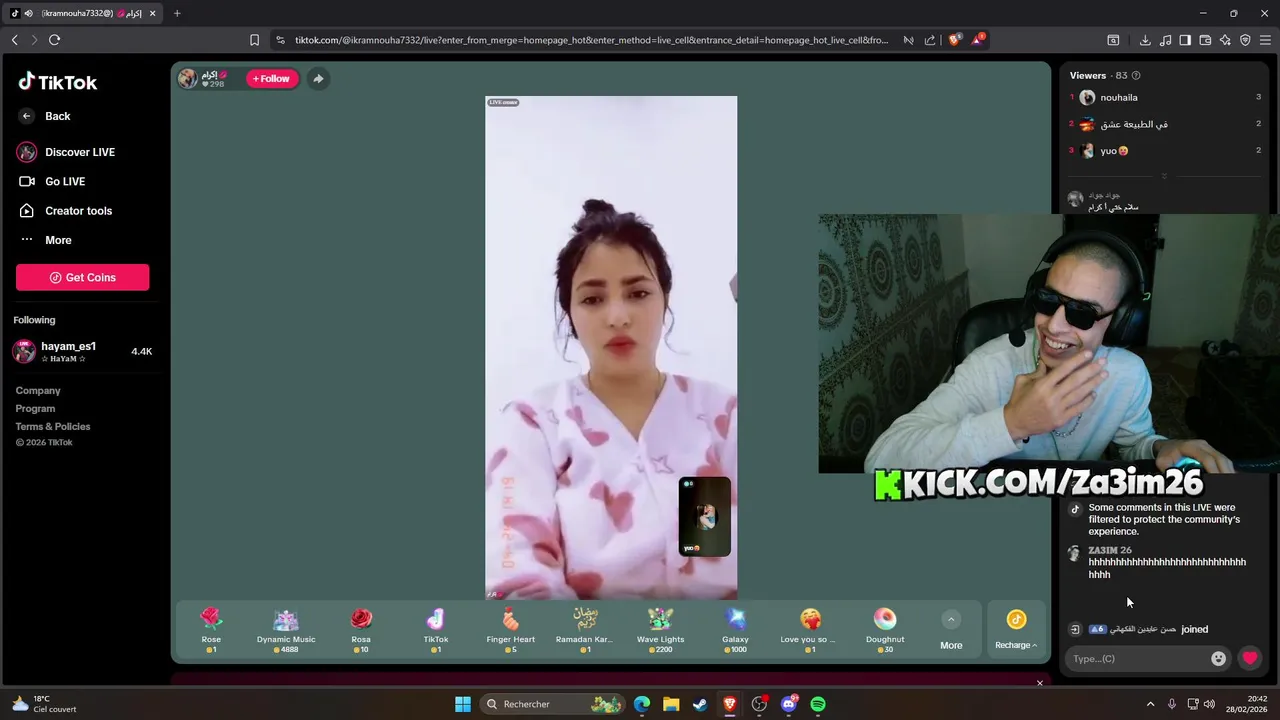The image size is (1280, 720).
Task: Open Spotify from taskbar
Action: 818,704
